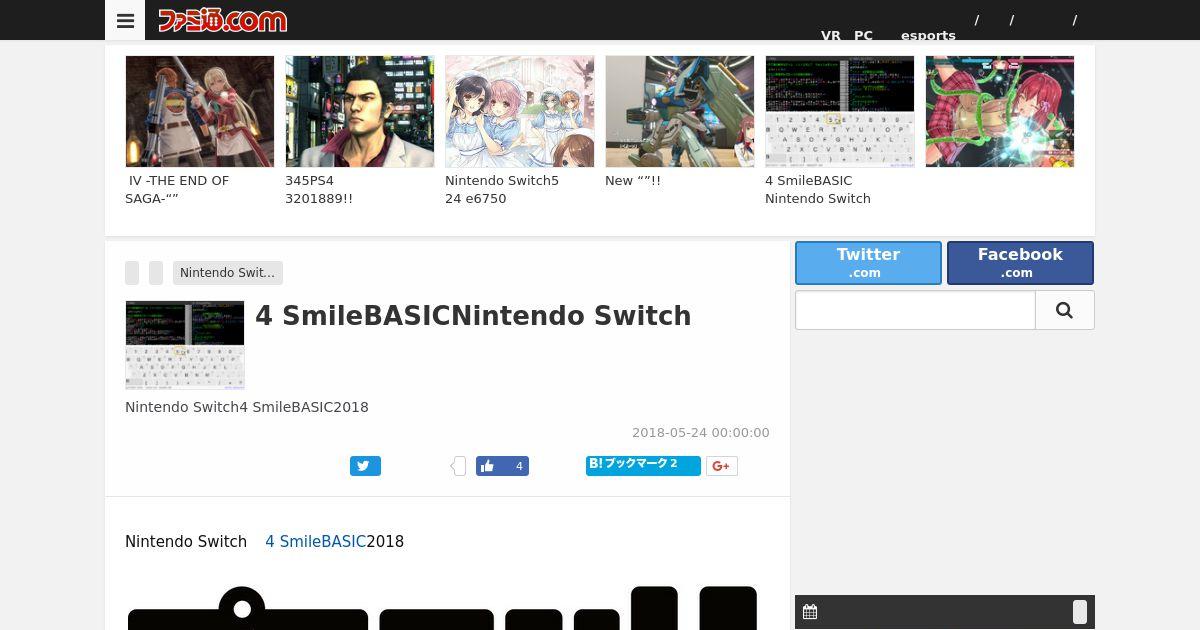1200x630 pixels.
Task: Click the empty share count bubble
Action: (x=458, y=466)
